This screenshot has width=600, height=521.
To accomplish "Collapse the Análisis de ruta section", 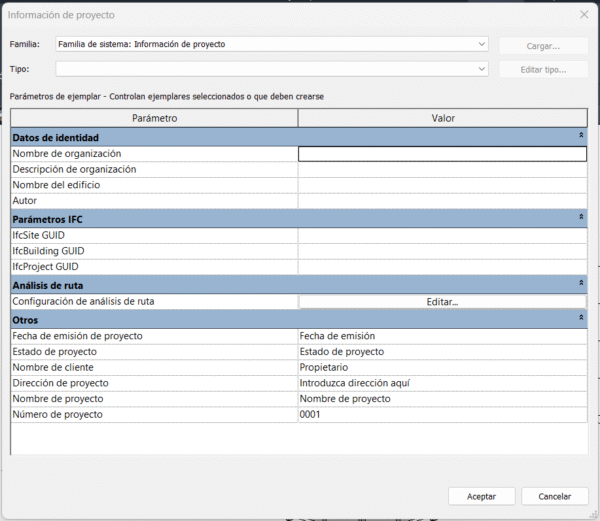I will tap(581, 284).
